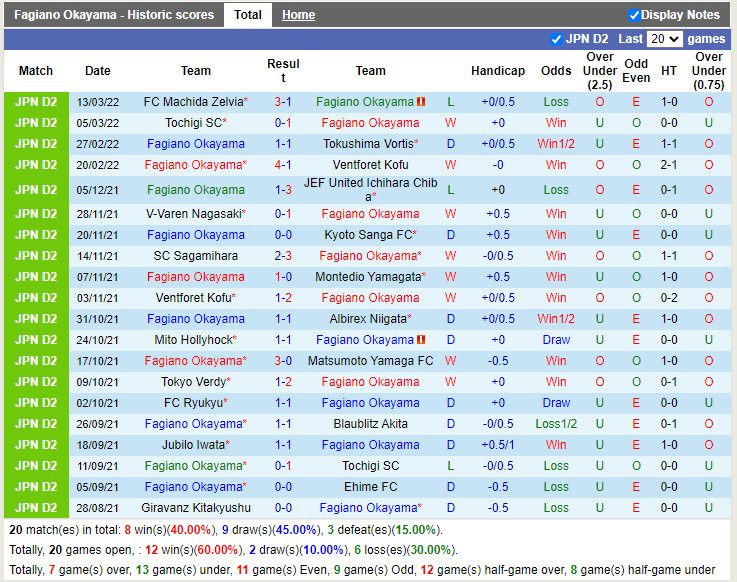Image resolution: width=737 pixels, height=582 pixels.
Task: Click the Matsumoto Yamaga FC team name
Action: (370, 361)
